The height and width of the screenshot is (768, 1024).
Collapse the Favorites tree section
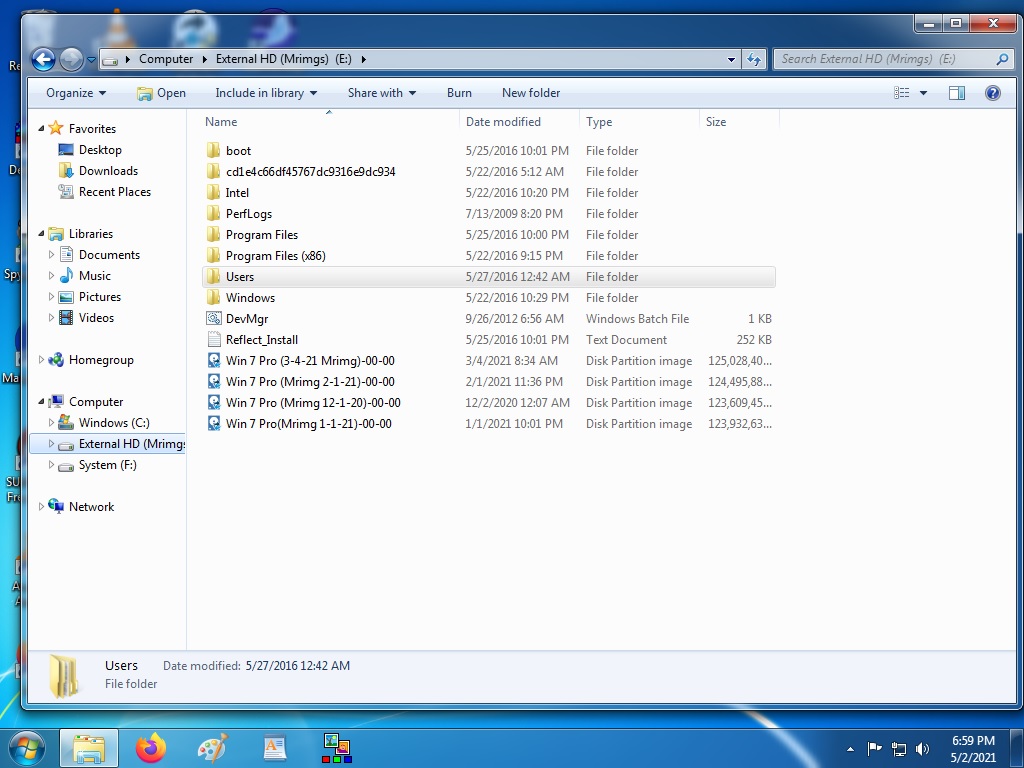tap(41, 129)
